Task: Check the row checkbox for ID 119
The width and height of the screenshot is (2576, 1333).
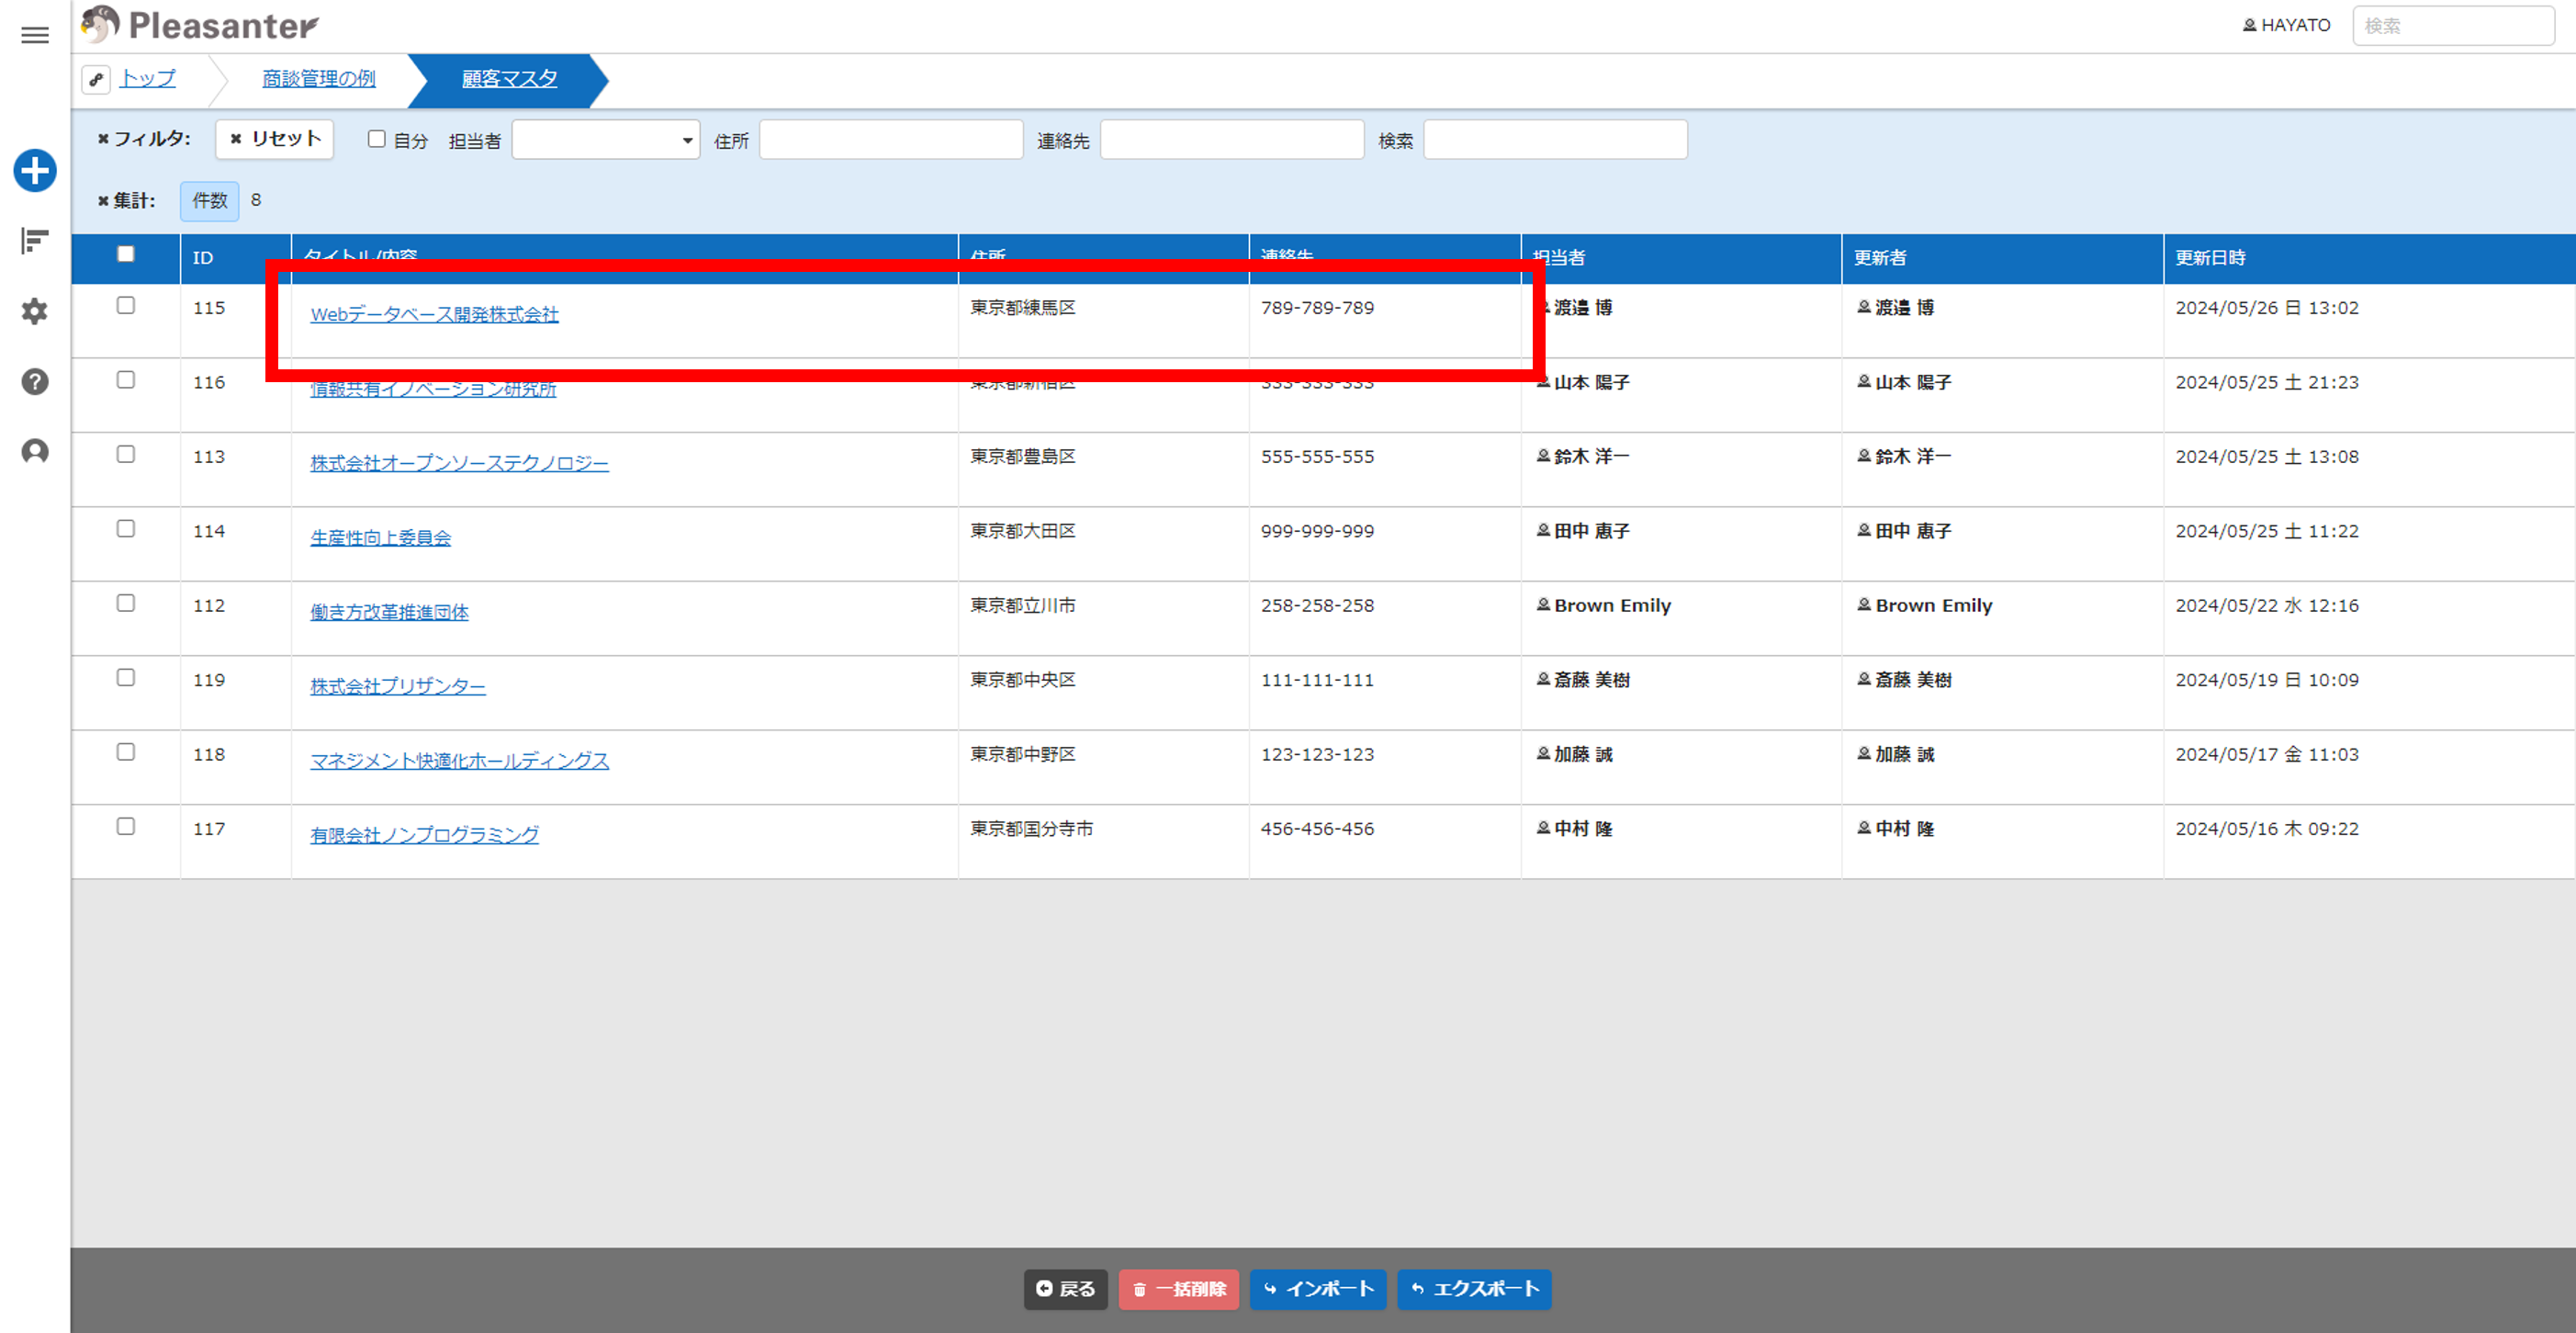Action: [125, 677]
